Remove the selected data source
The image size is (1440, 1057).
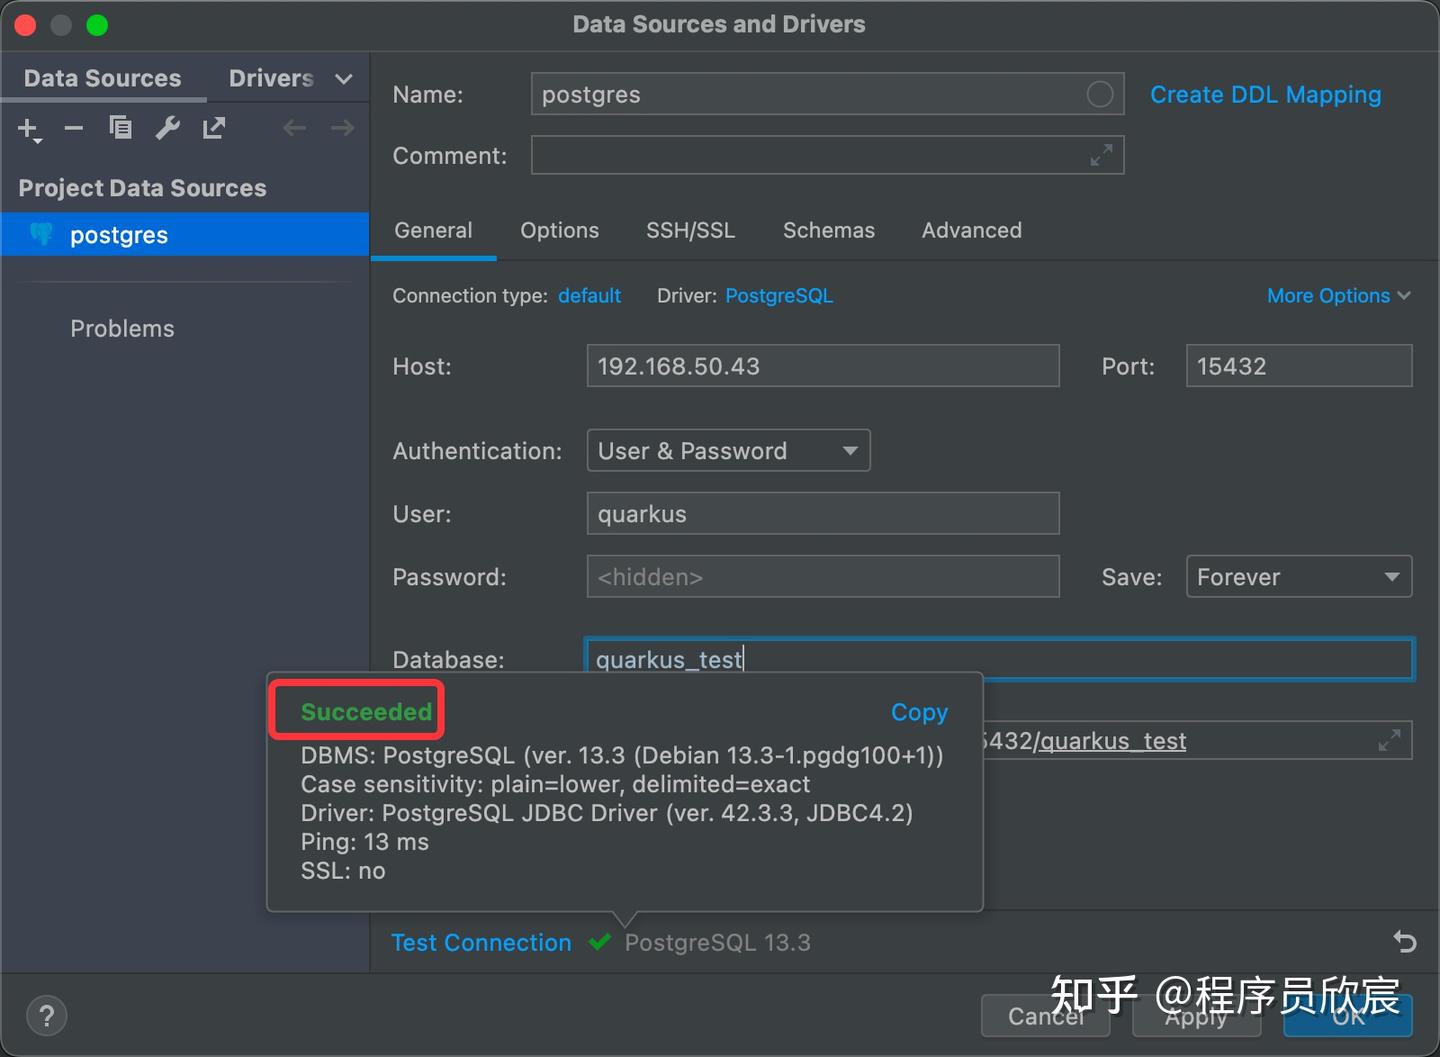tap(72, 128)
